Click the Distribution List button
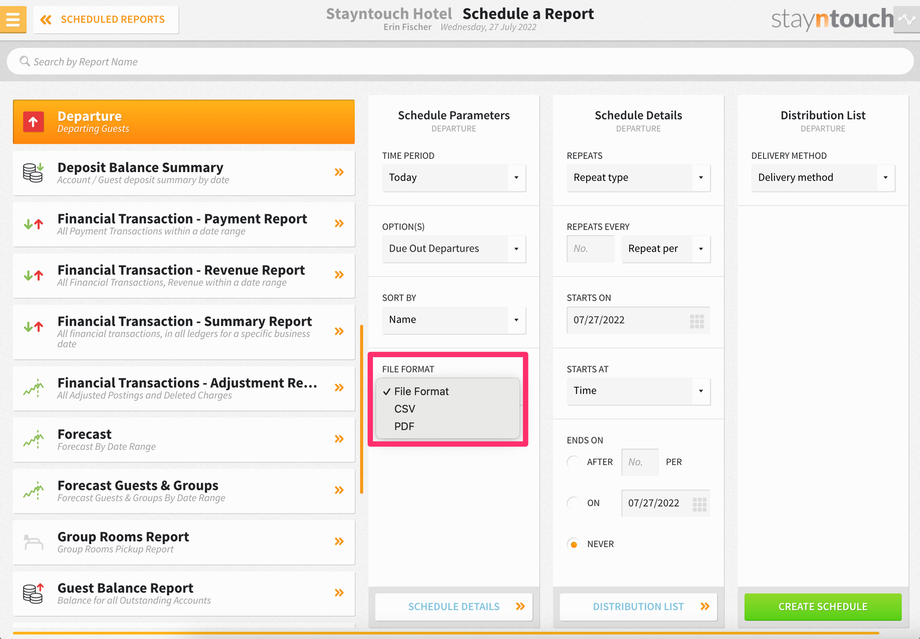Screen dimensions: 920x639 (x=638, y=607)
